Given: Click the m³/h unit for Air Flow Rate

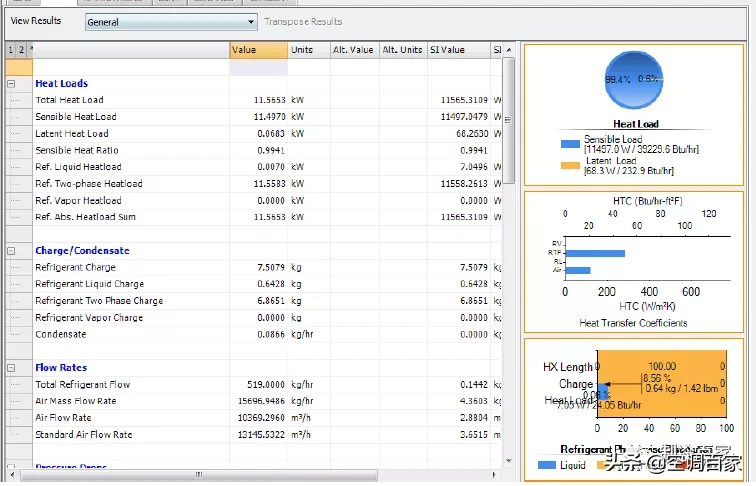Looking at the screenshot, I should pyautogui.click(x=301, y=418).
